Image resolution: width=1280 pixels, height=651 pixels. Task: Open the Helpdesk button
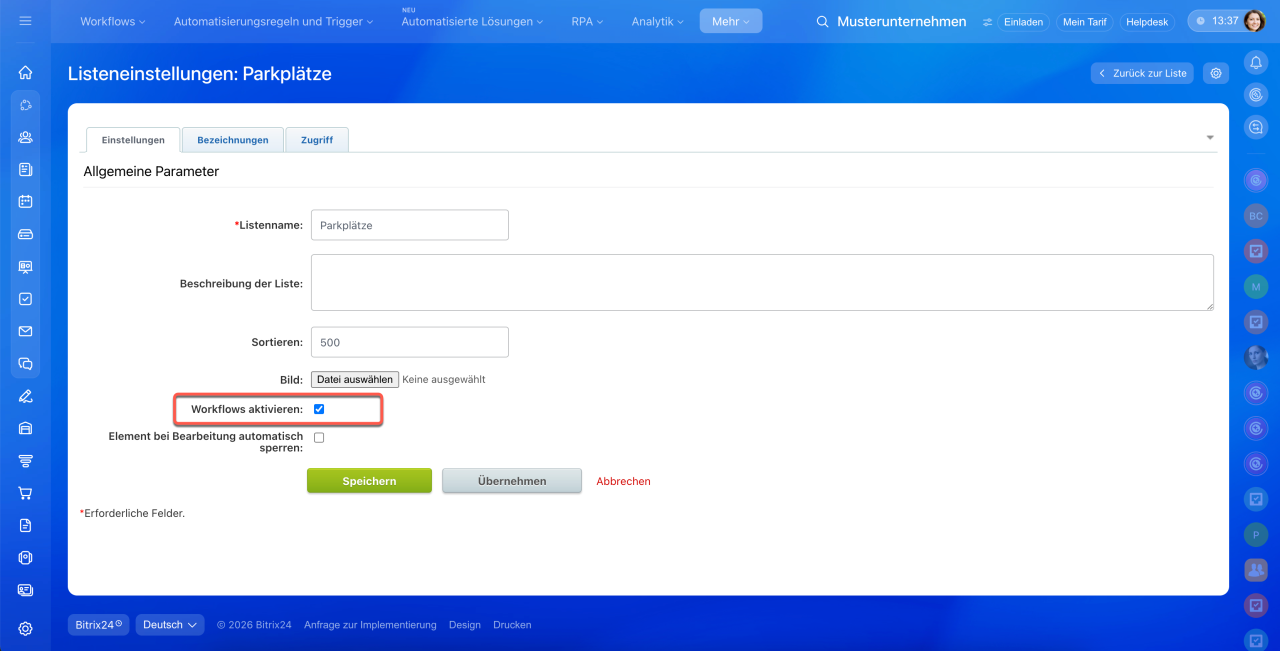tap(1147, 22)
